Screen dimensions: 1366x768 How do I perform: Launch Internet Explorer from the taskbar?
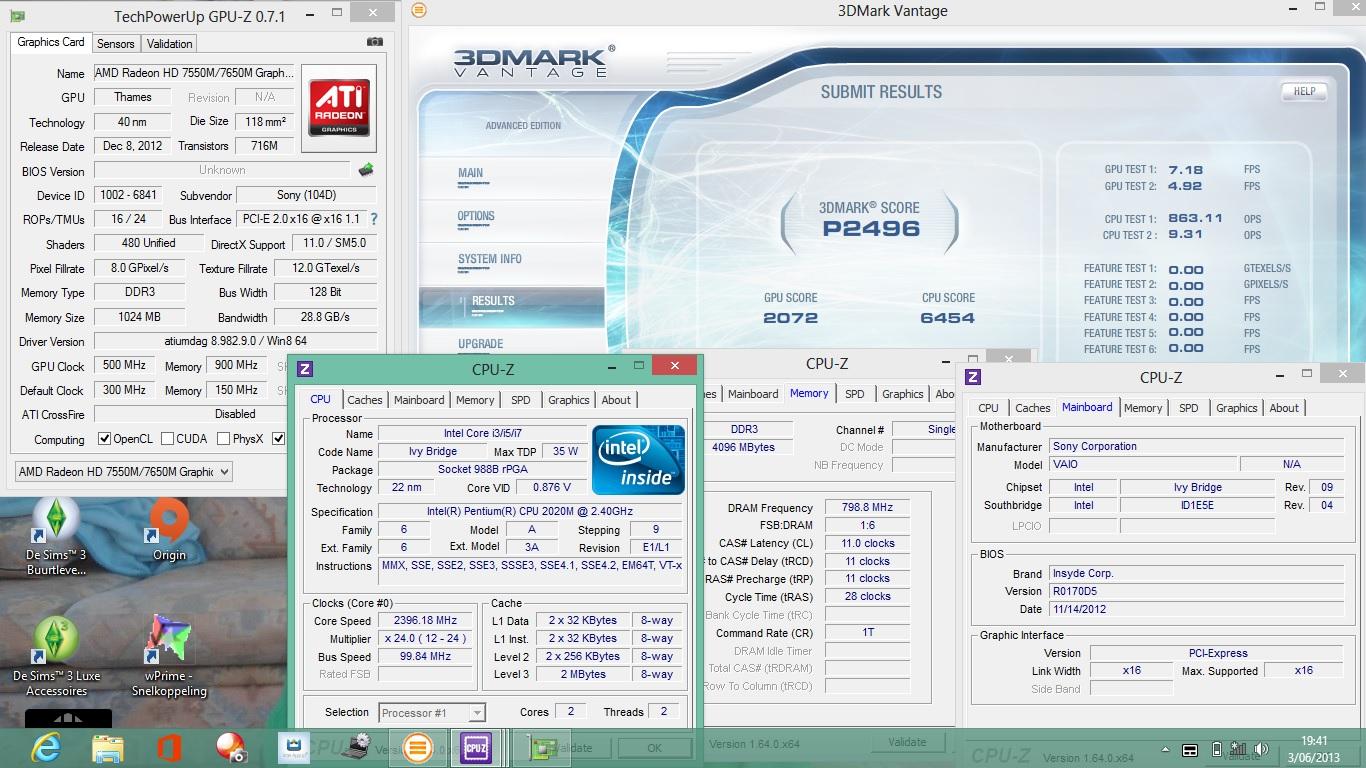[x=45, y=748]
